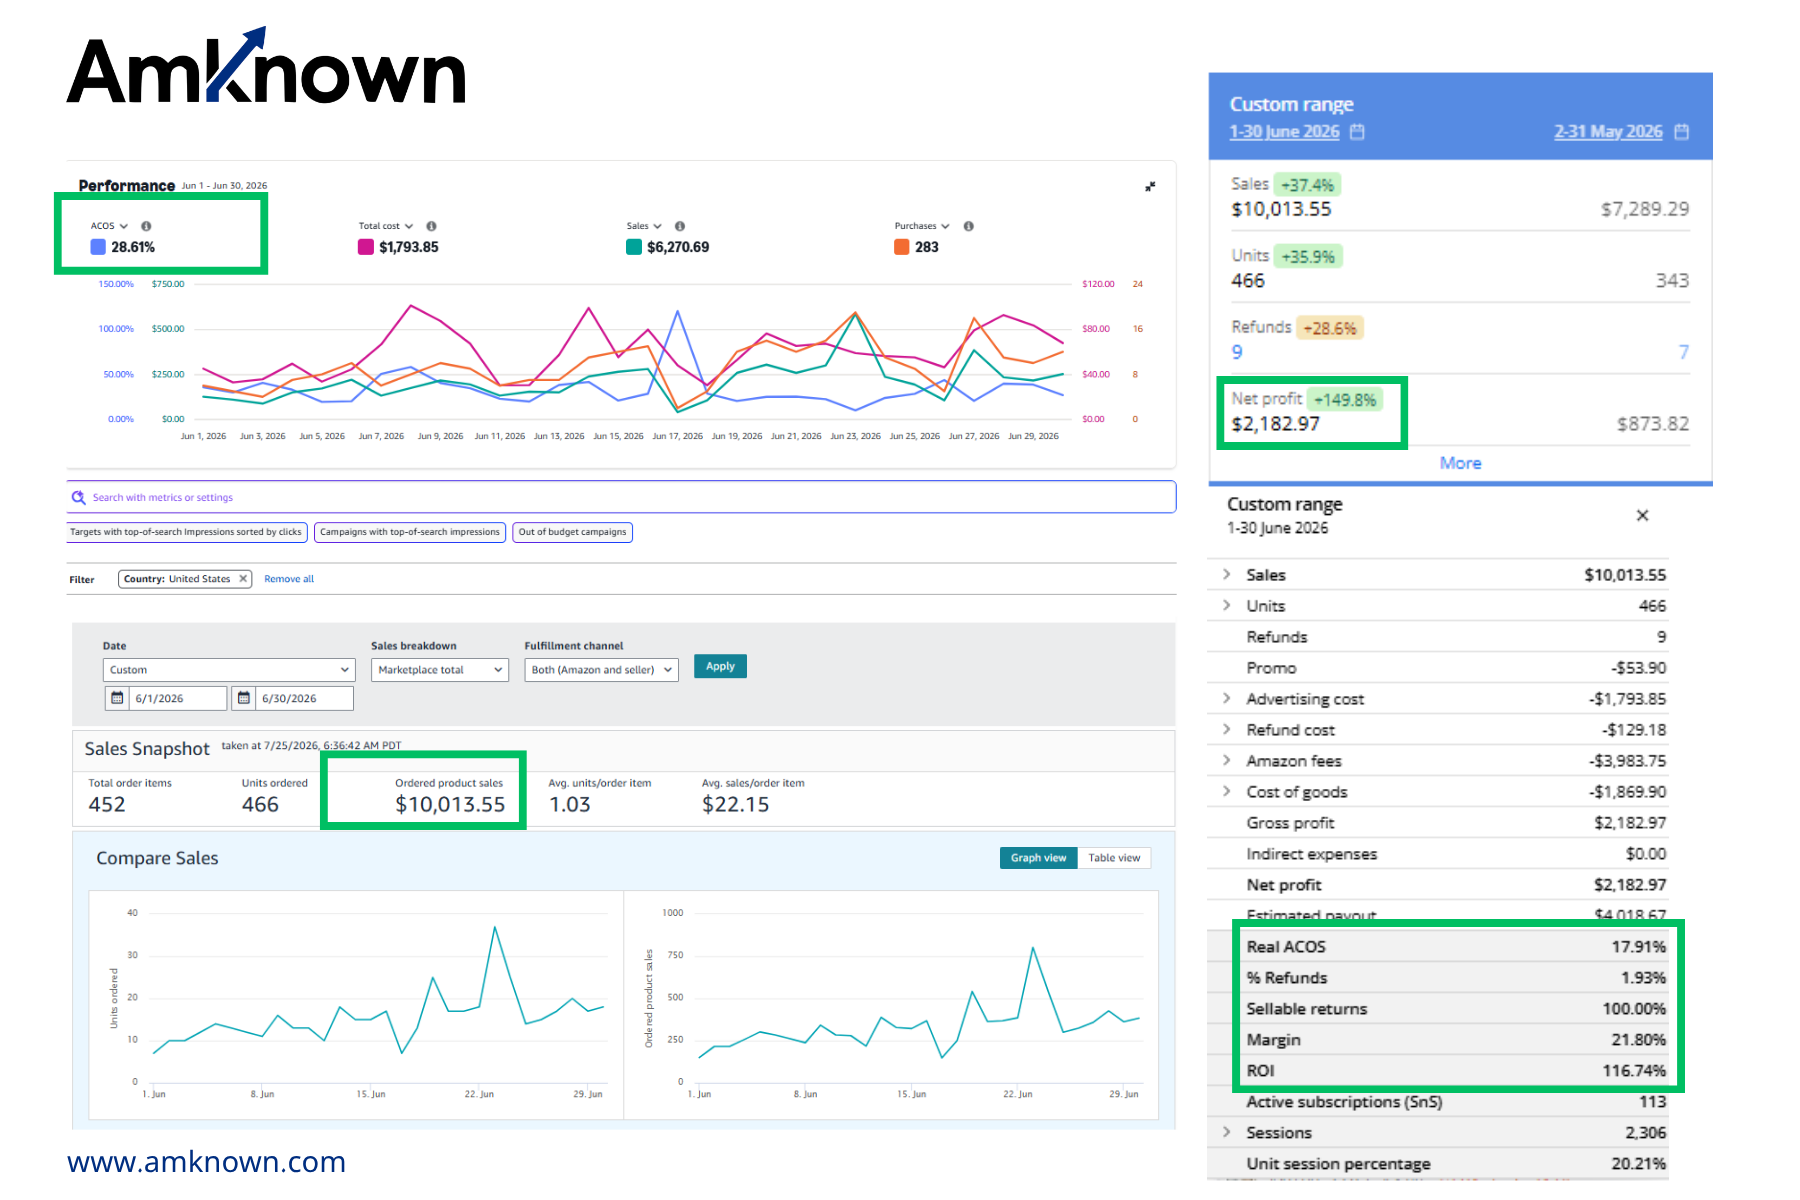
Task: Open the Both (Amazon and seller) dropdown
Action: pos(601,670)
